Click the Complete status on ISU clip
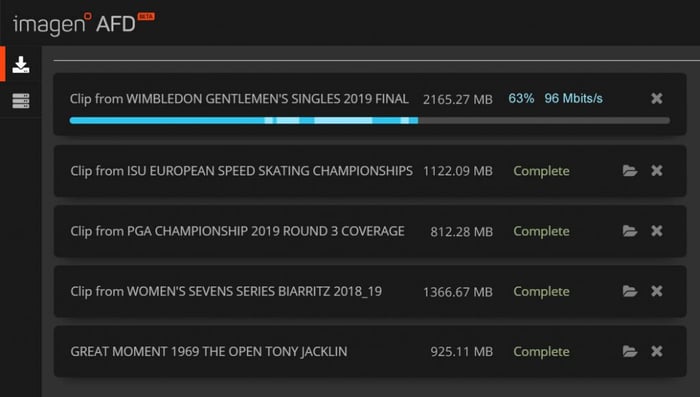 pyautogui.click(x=541, y=171)
